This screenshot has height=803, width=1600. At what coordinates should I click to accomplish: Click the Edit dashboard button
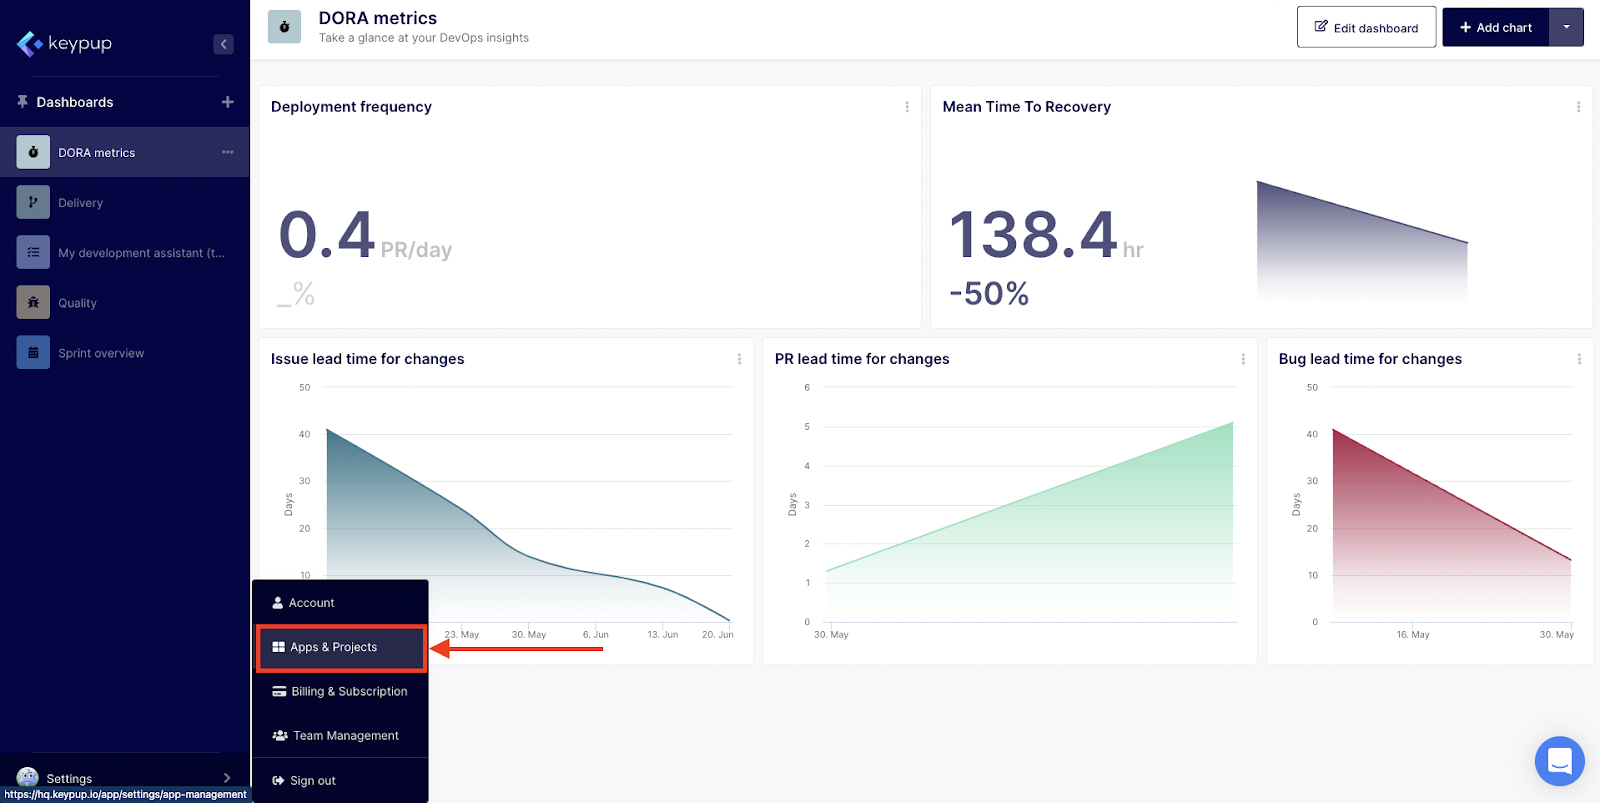tap(1366, 27)
